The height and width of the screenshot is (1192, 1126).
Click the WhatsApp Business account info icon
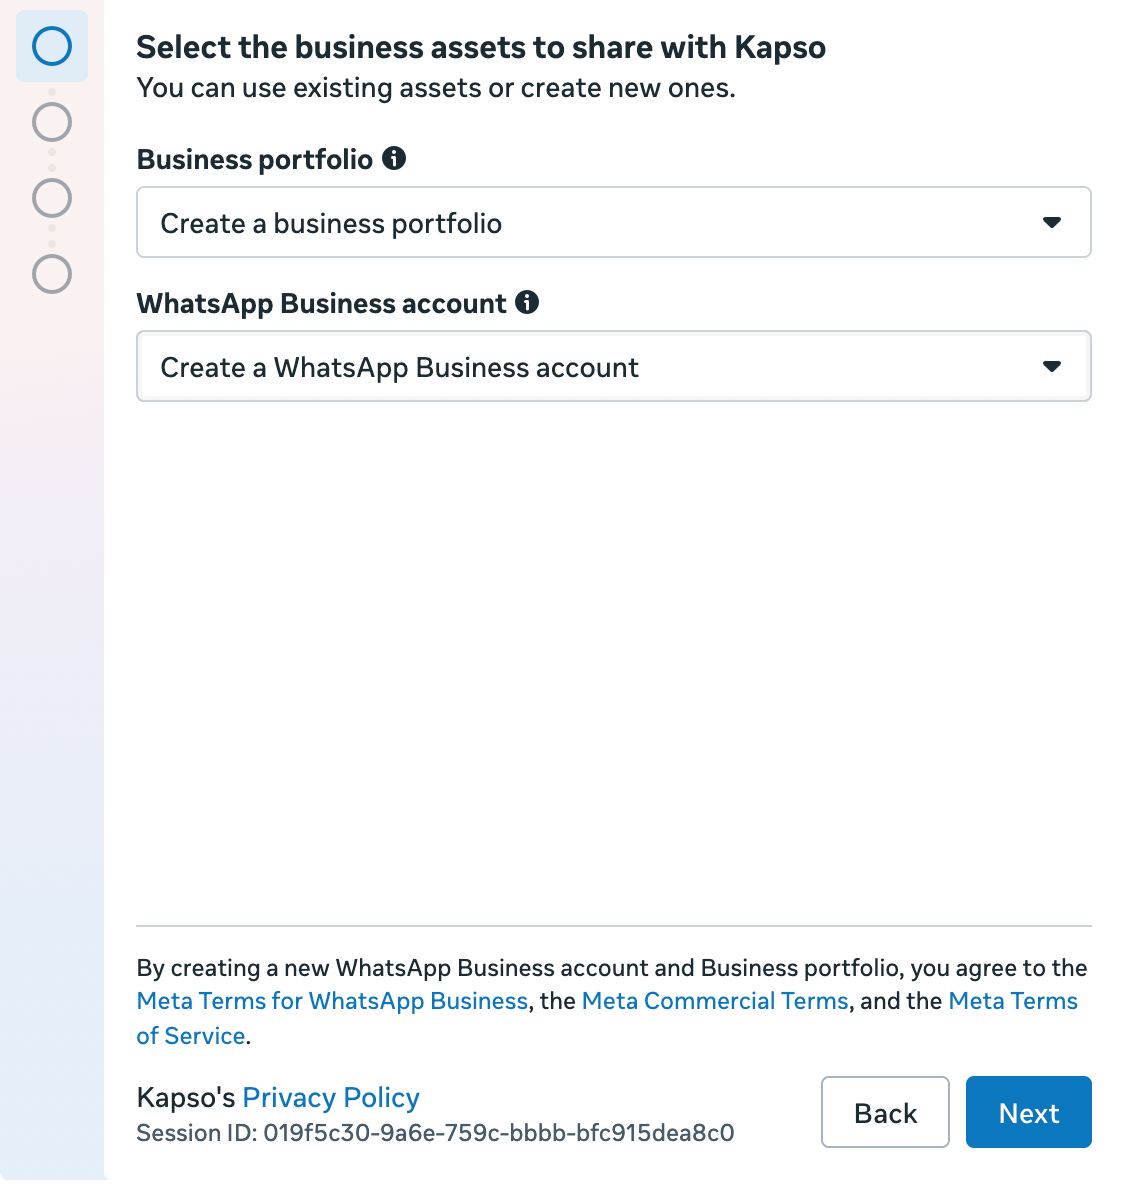tap(527, 303)
